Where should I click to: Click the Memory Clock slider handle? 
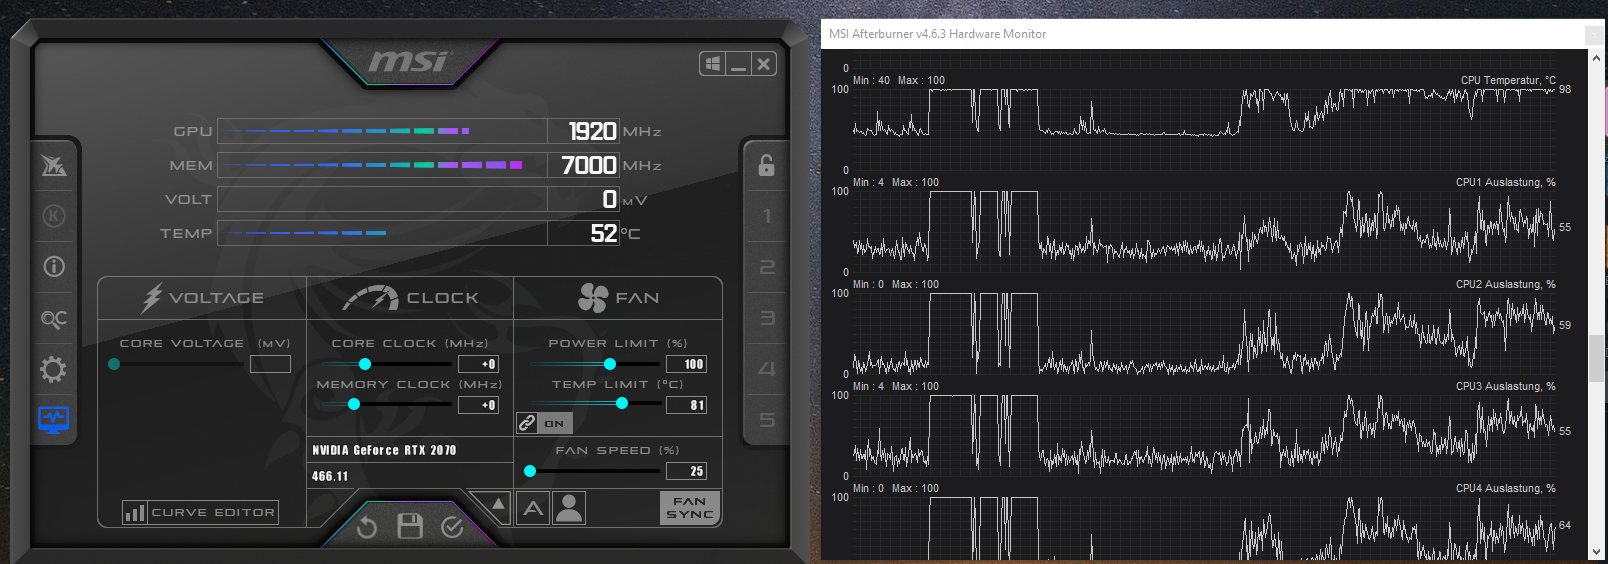[354, 404]
